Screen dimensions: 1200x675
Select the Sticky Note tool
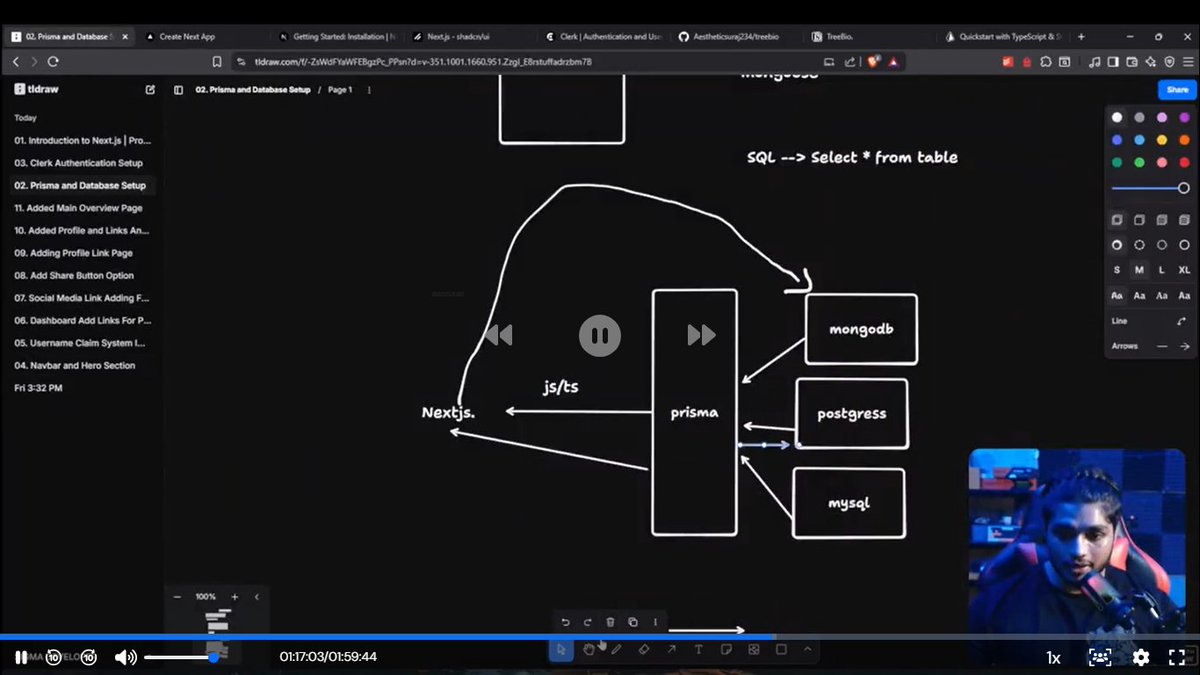click(726, 649)
